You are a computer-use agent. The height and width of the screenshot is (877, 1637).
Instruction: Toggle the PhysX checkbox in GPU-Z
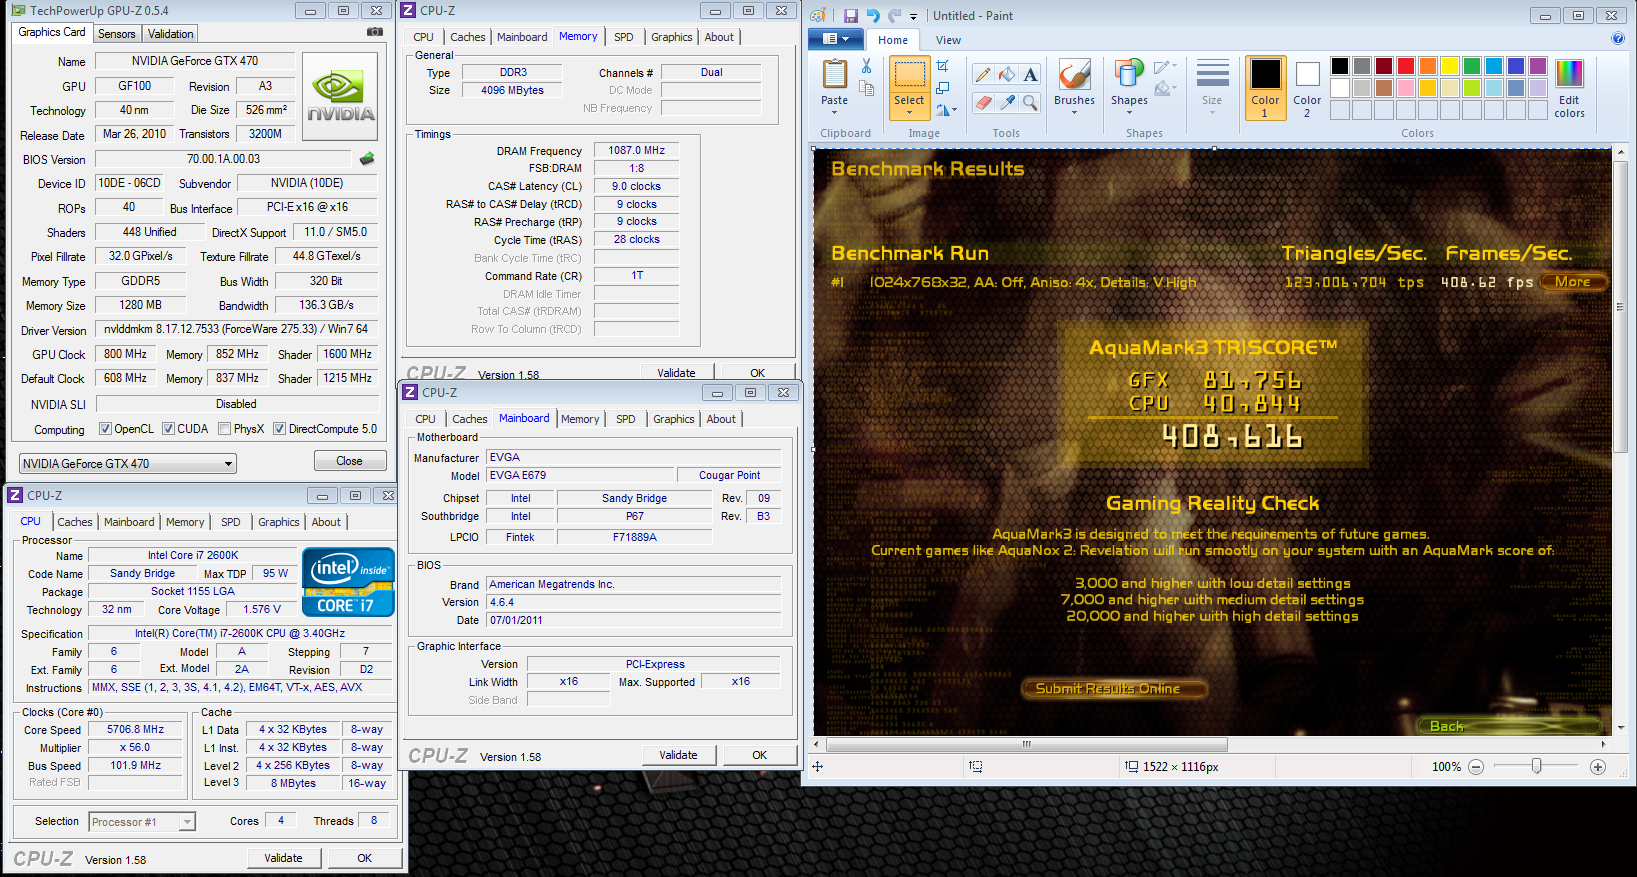pyautogui.click(x=224, y=429)
